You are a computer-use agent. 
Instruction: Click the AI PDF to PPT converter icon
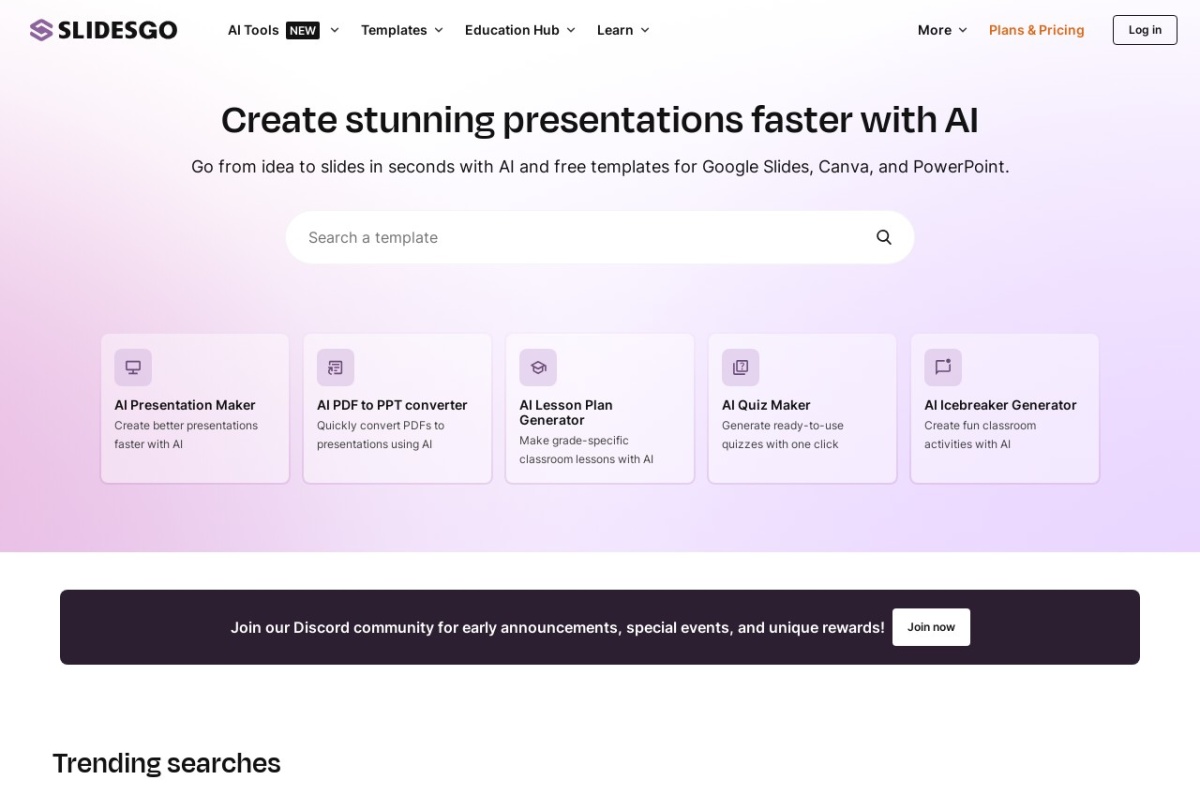tap(335, 367)
